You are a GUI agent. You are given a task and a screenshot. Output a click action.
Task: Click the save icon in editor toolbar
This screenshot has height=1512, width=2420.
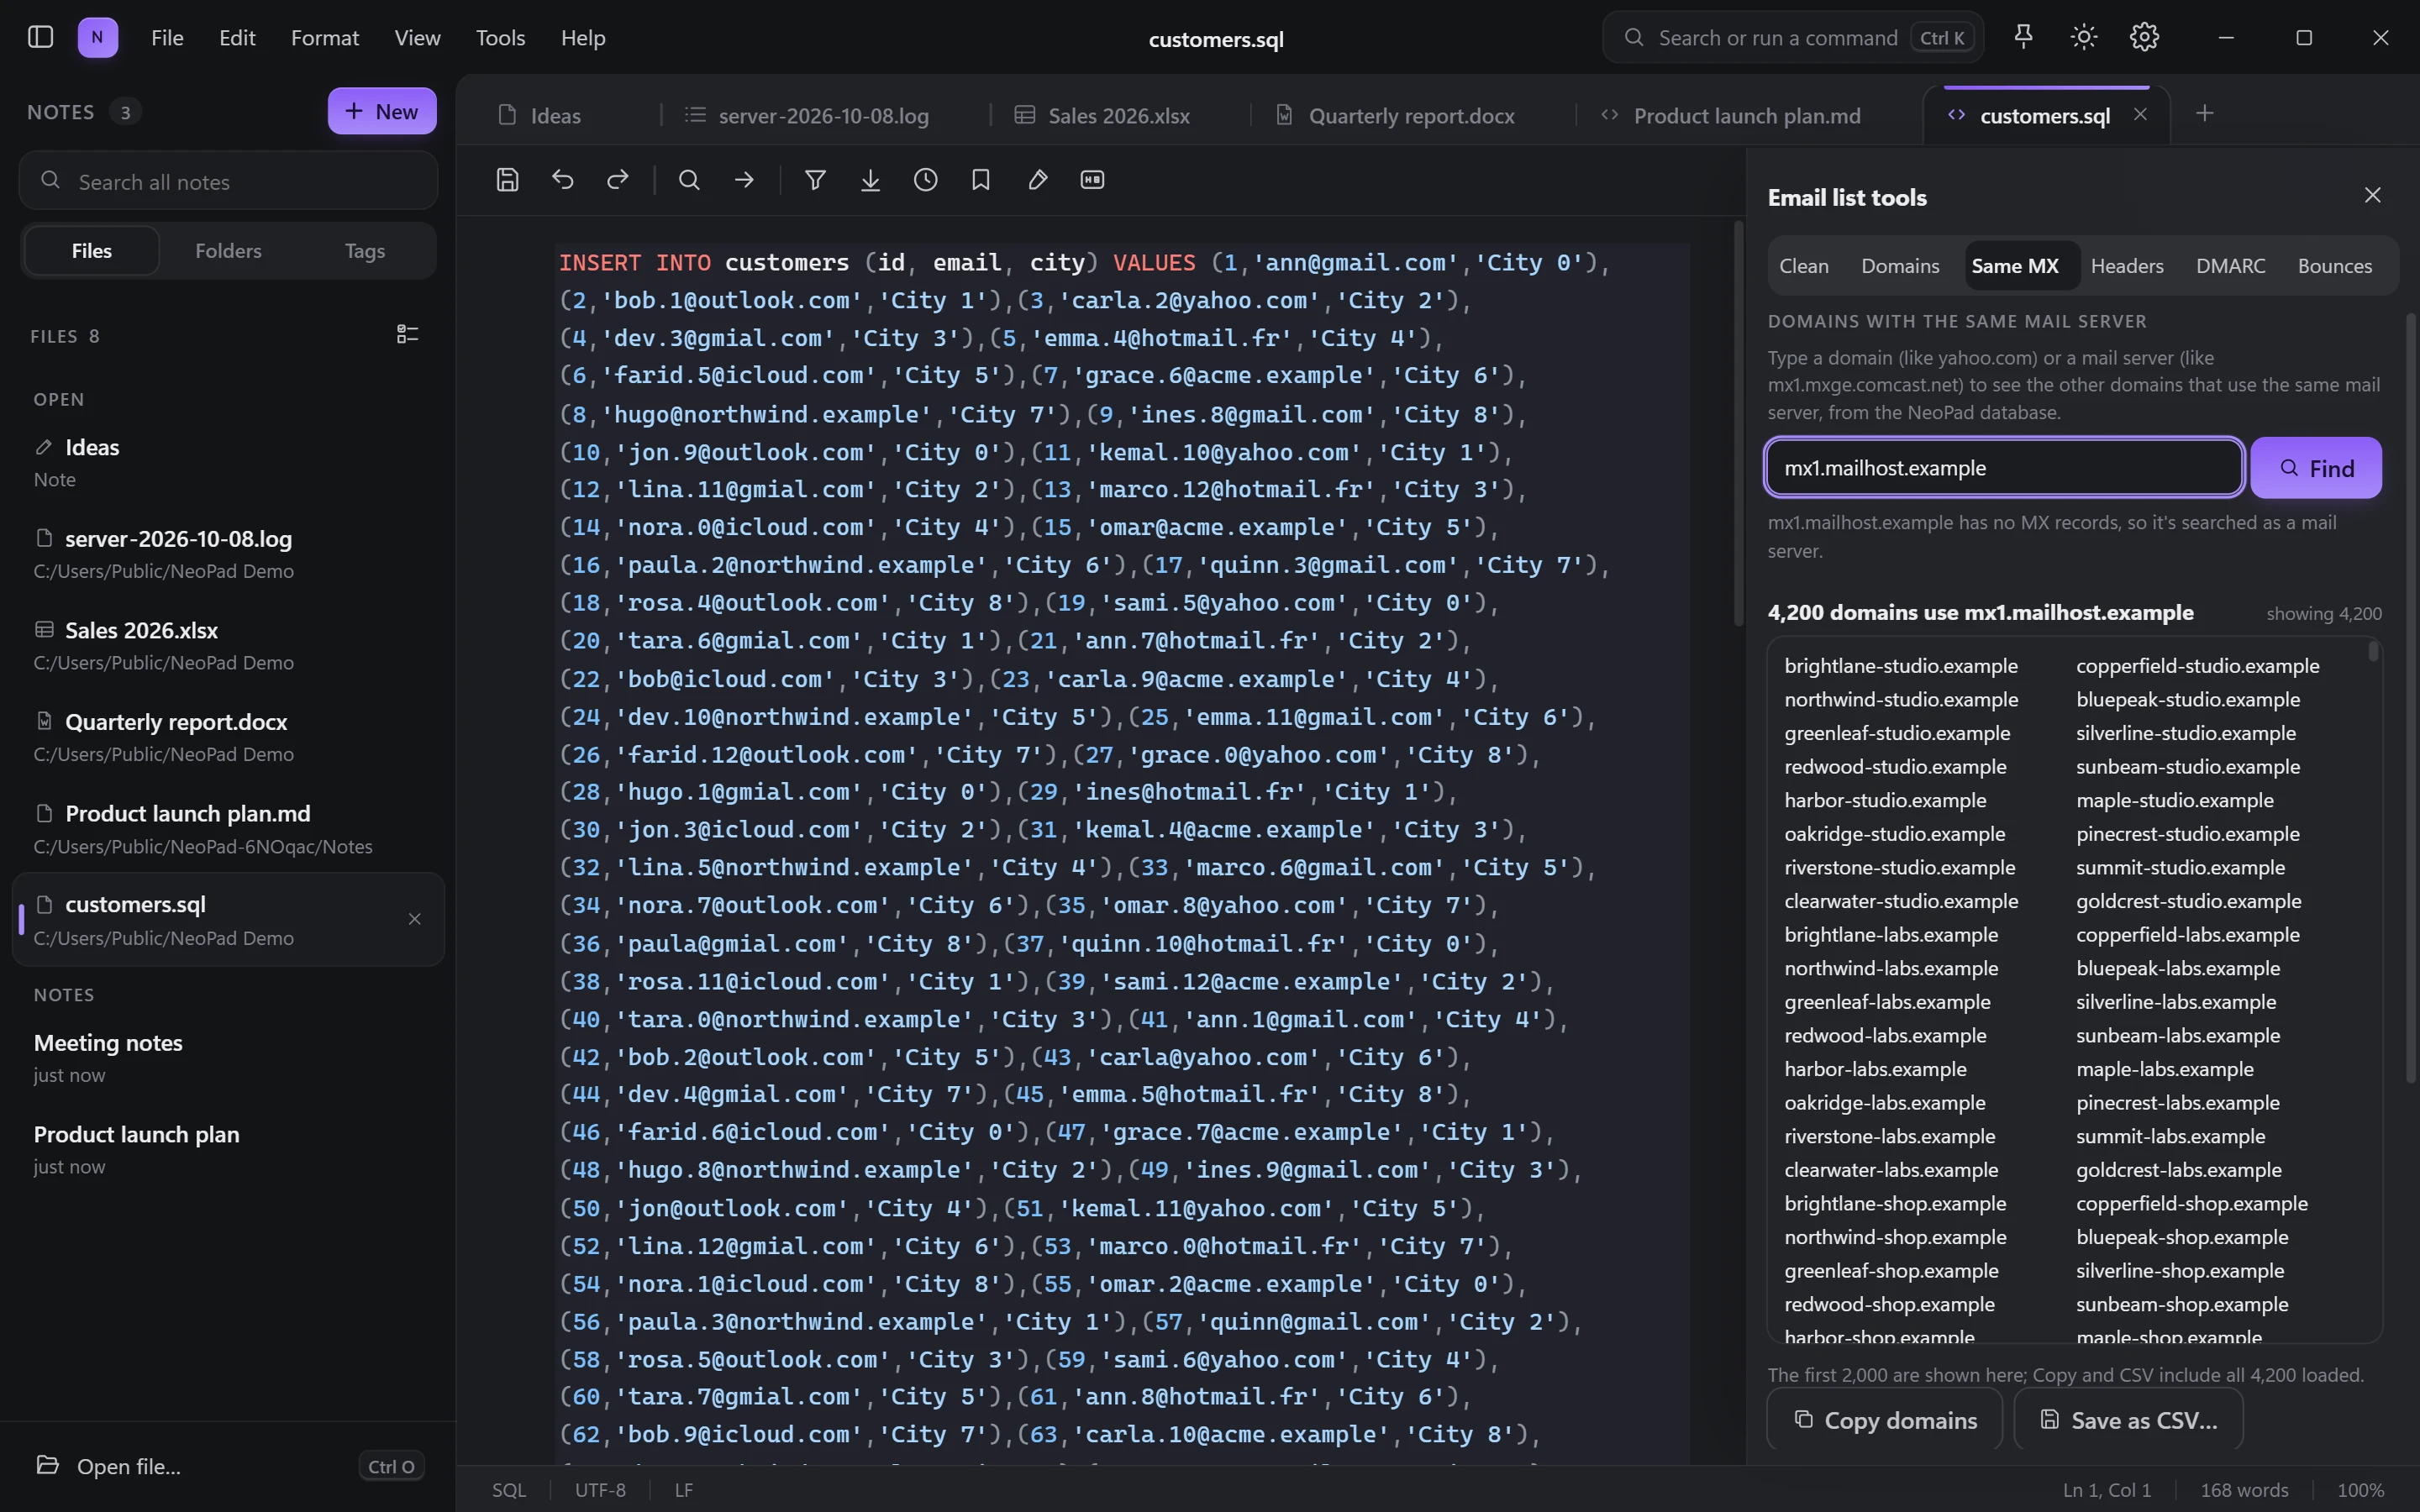(507, 180)
